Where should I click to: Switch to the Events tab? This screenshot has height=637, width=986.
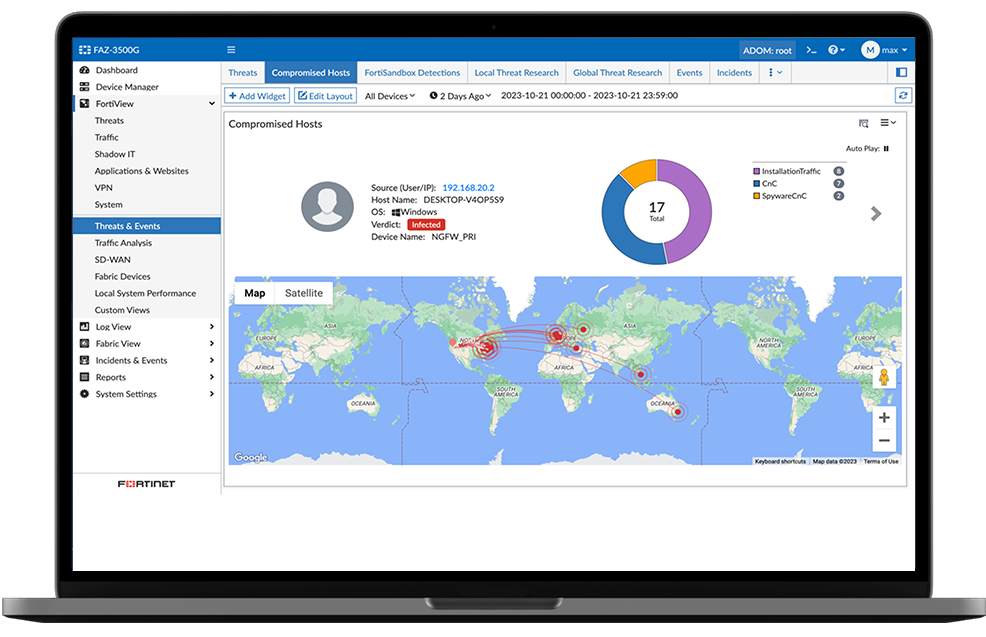(689, 73)
